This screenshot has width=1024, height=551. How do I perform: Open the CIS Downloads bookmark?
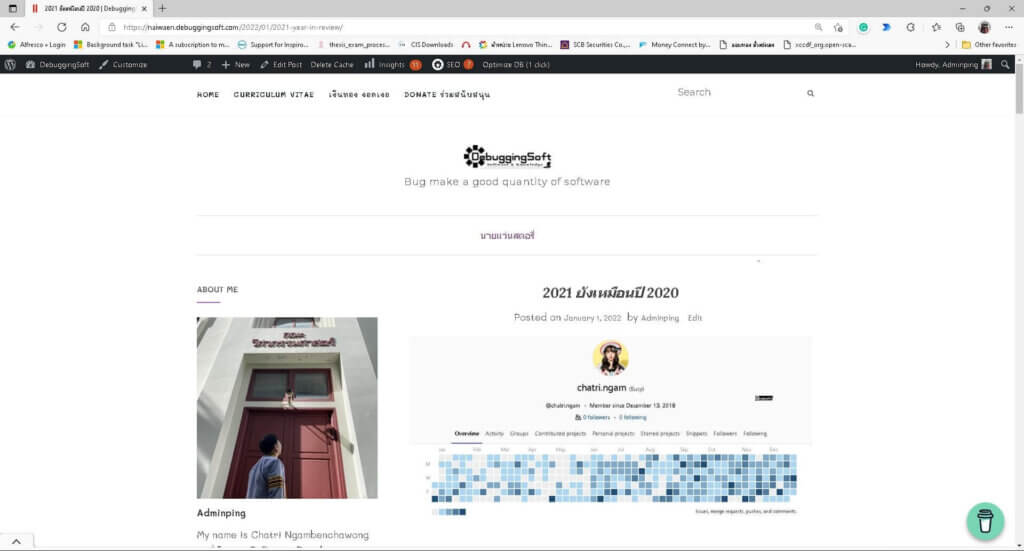coord(425,45)
